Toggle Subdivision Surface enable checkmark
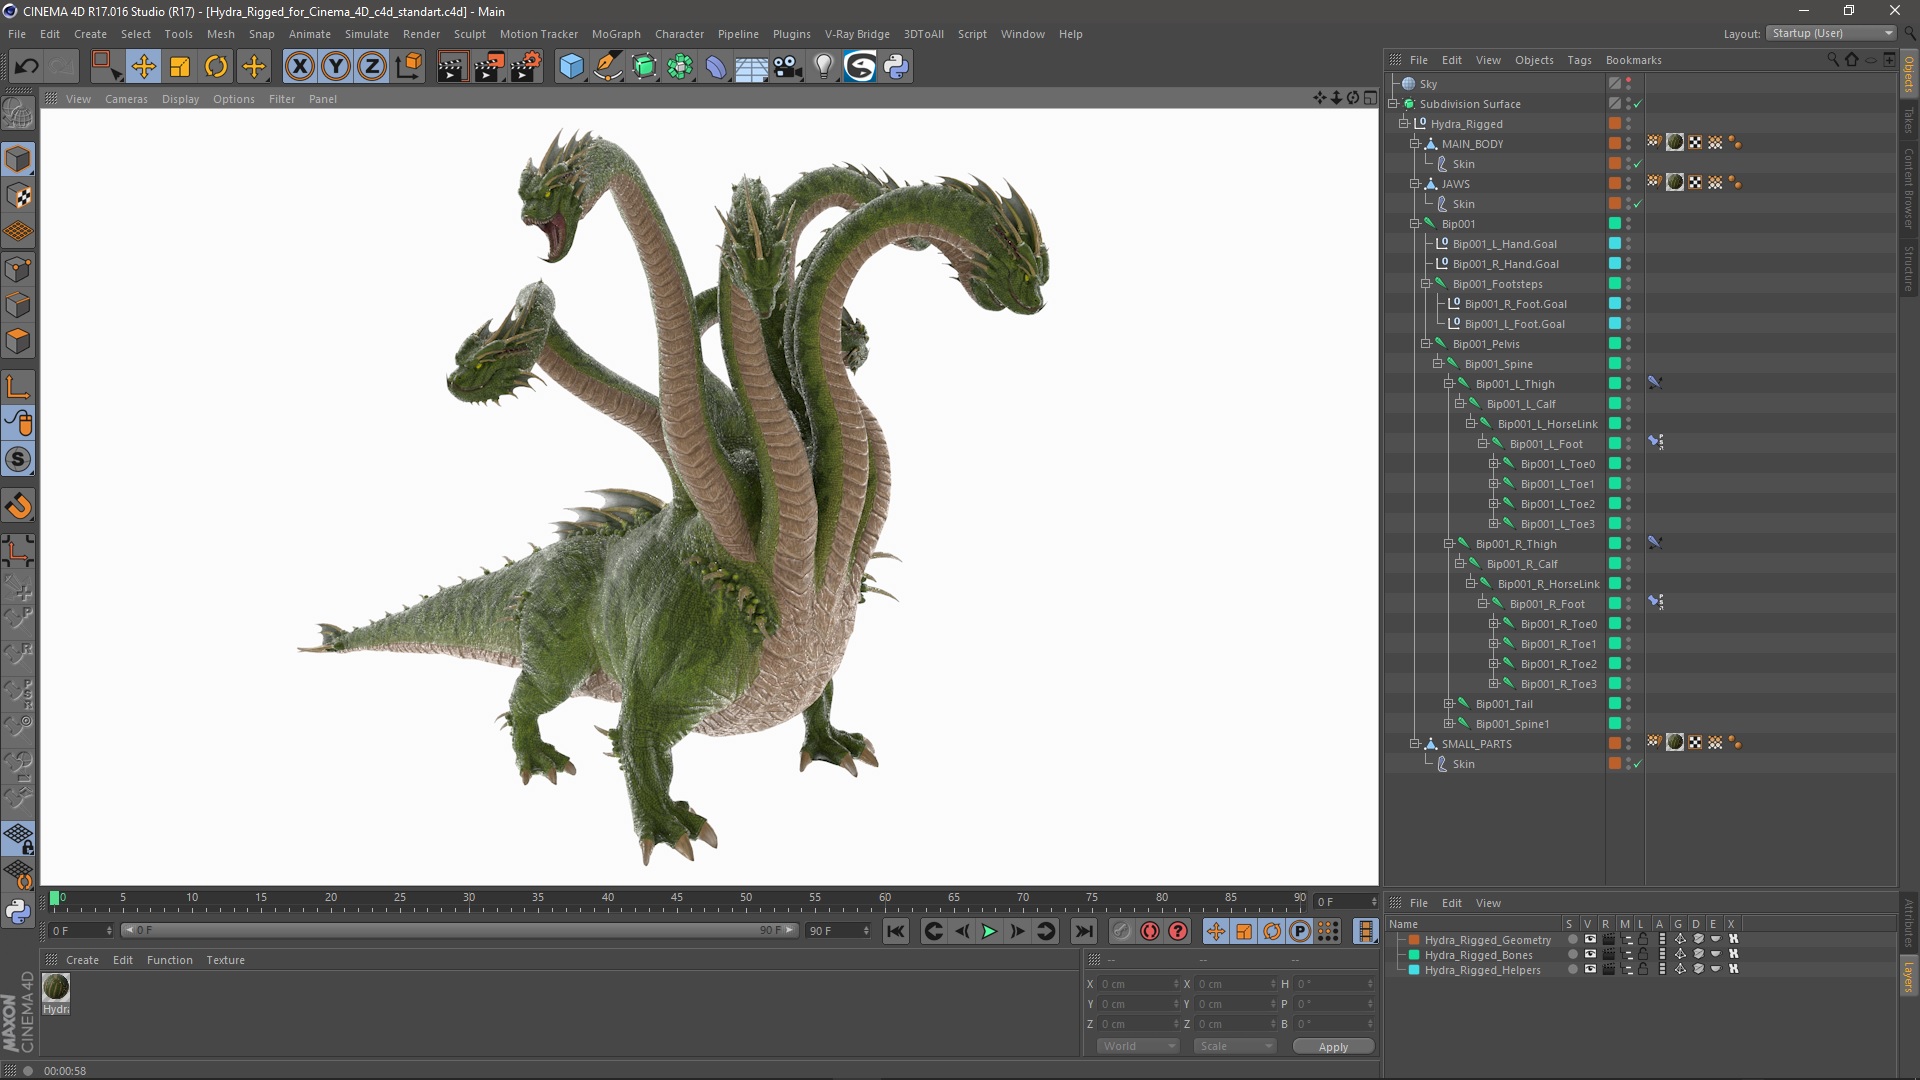This screenshot has height=1080, width=1920. click(1638, 104)
